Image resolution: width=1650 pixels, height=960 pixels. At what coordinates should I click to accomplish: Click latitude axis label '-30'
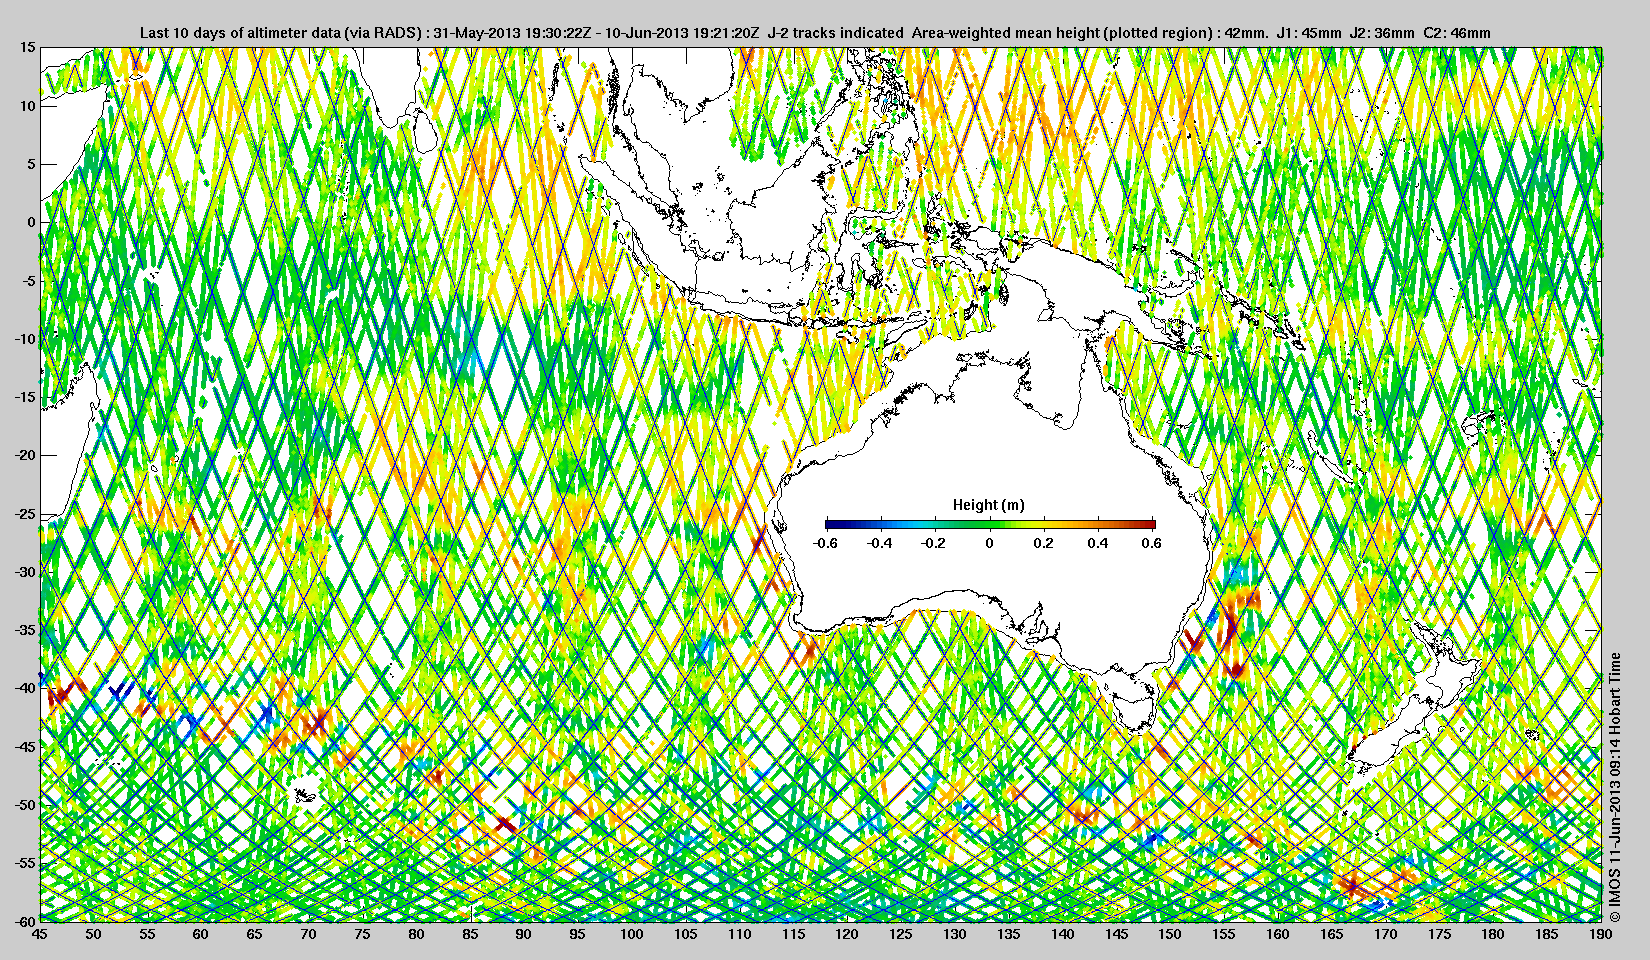(x=24, y=572)
